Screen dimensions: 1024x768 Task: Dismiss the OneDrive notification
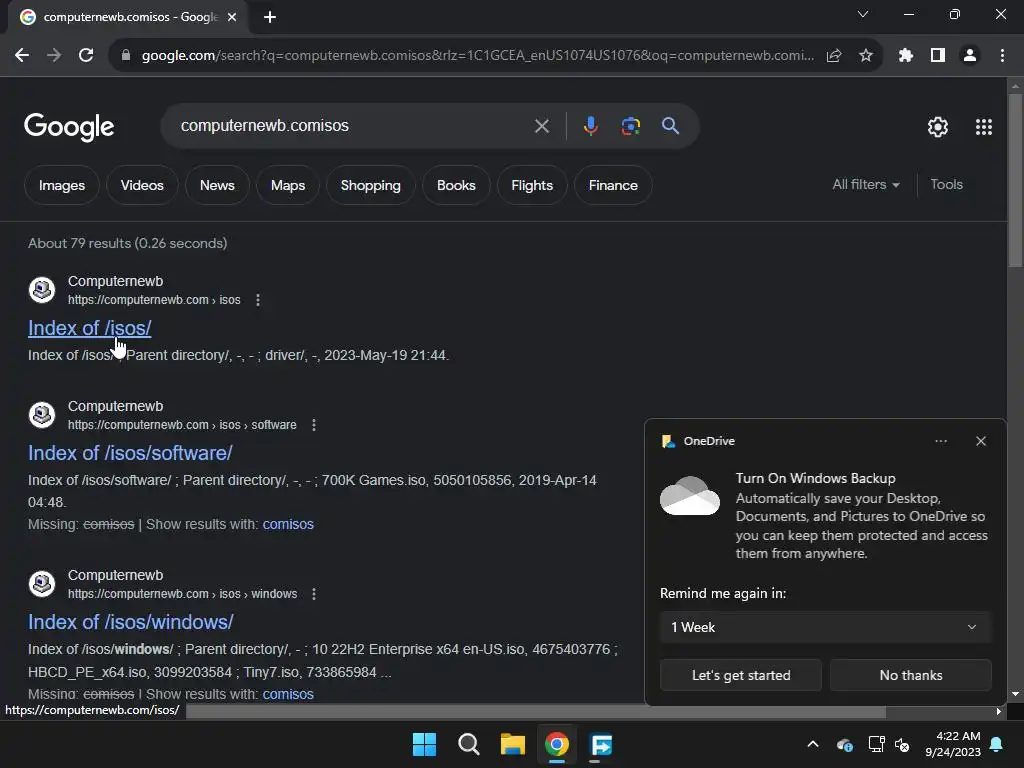click(x=980, y=441)
